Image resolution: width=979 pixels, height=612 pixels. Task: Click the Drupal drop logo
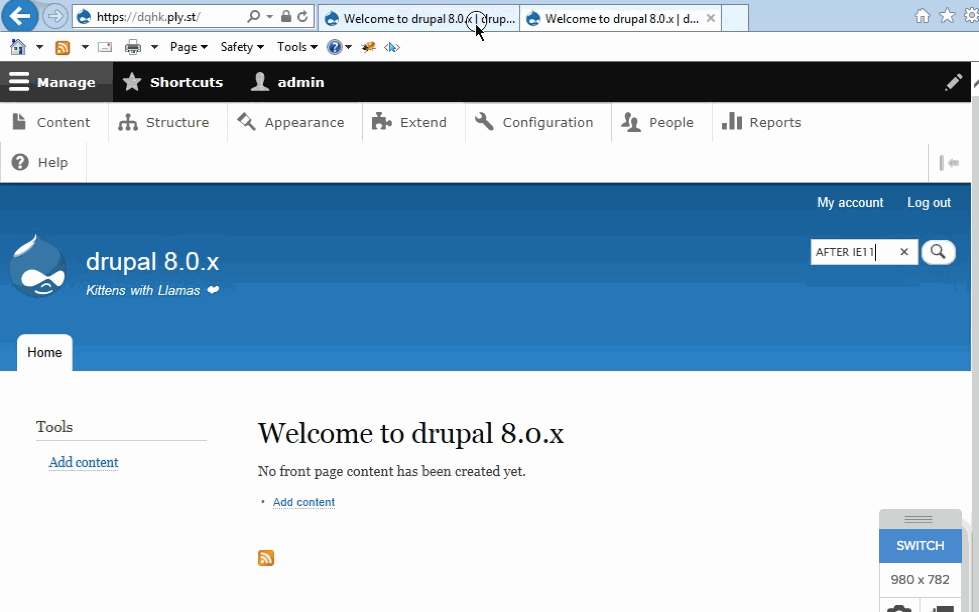point(38,266)
